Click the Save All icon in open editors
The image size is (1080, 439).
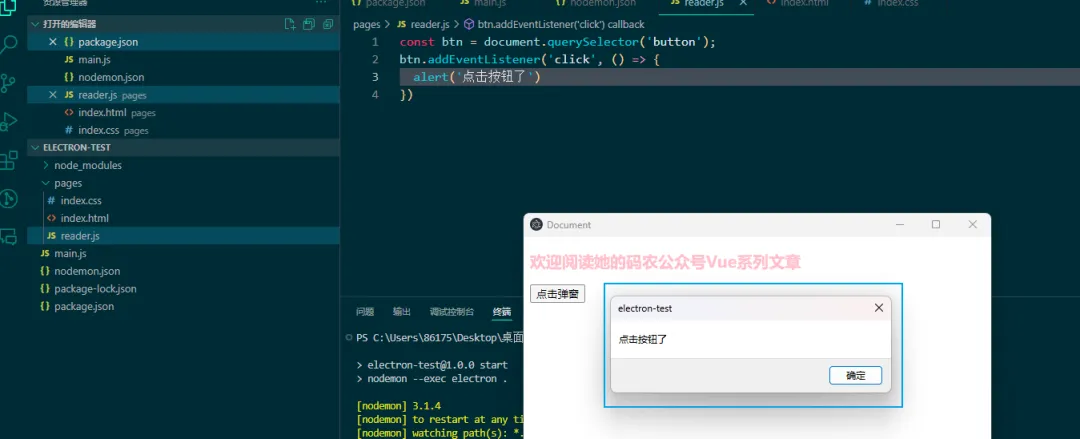pos(309,24)
